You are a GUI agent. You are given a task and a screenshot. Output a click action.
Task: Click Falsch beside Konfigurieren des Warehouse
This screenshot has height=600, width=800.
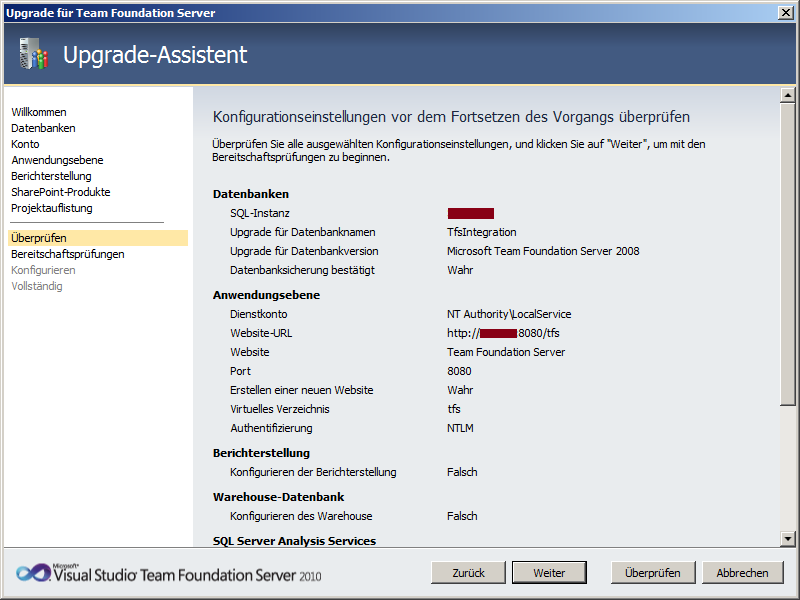[462, 516]
